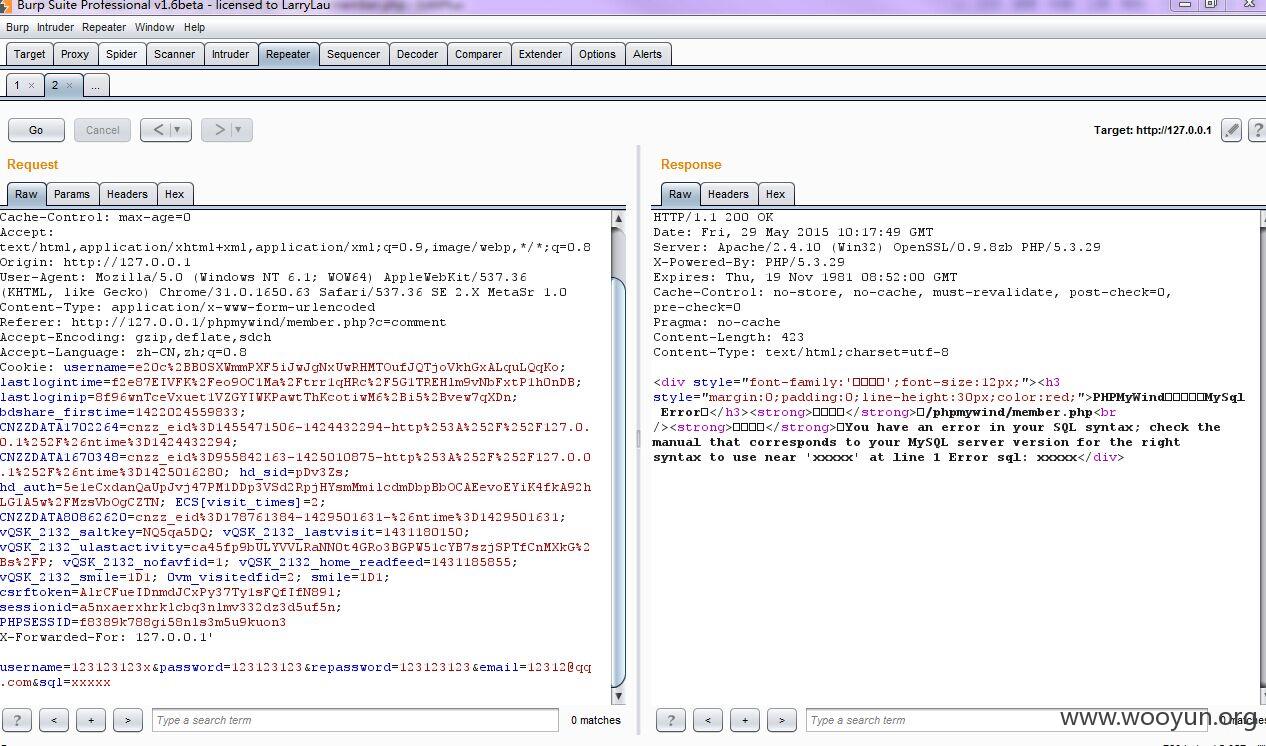Open the Response Hex tab

point(775,194)
